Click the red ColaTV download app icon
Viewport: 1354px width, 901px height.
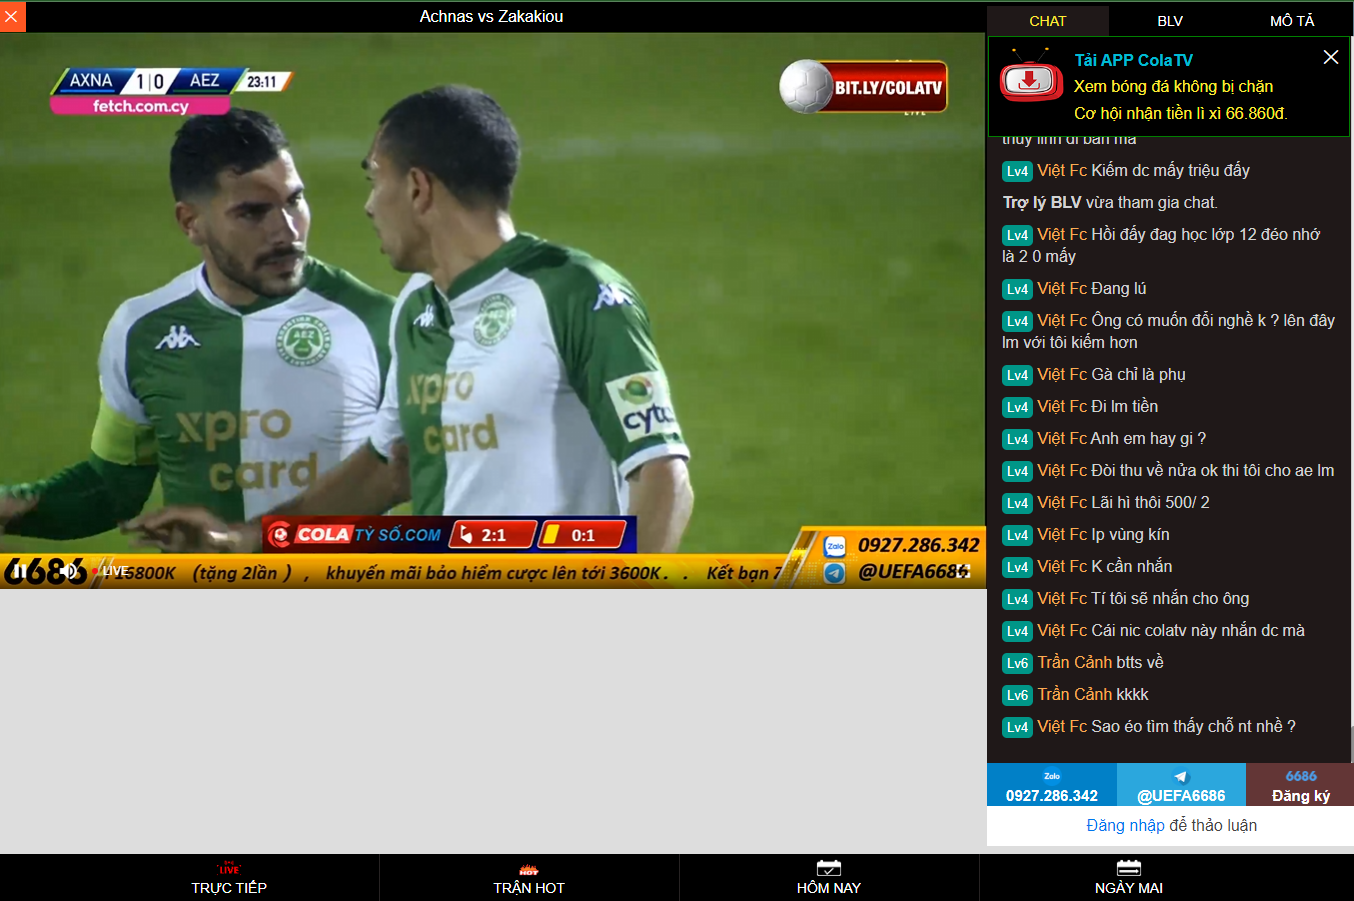click(1030, 81)
